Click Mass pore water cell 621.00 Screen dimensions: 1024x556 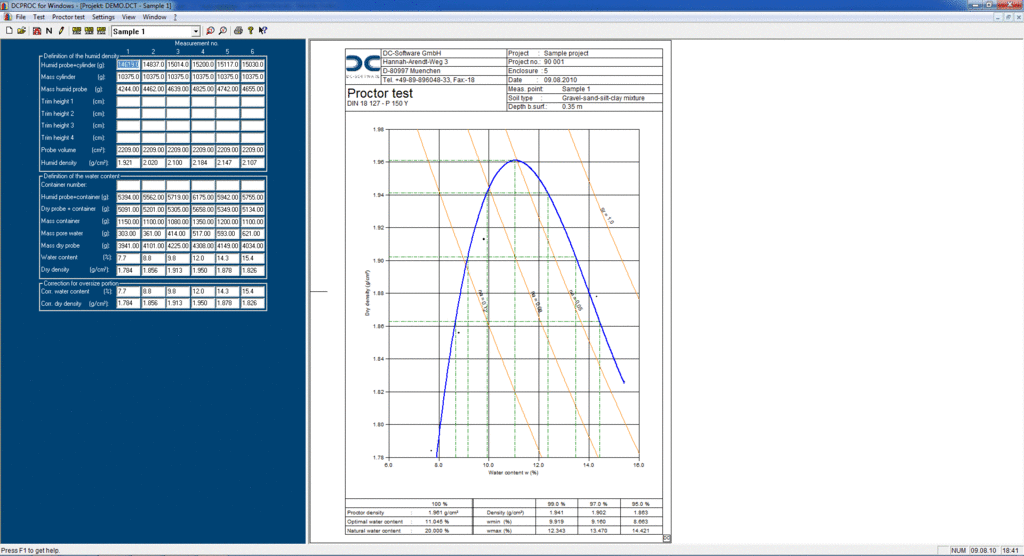point(253,233)
